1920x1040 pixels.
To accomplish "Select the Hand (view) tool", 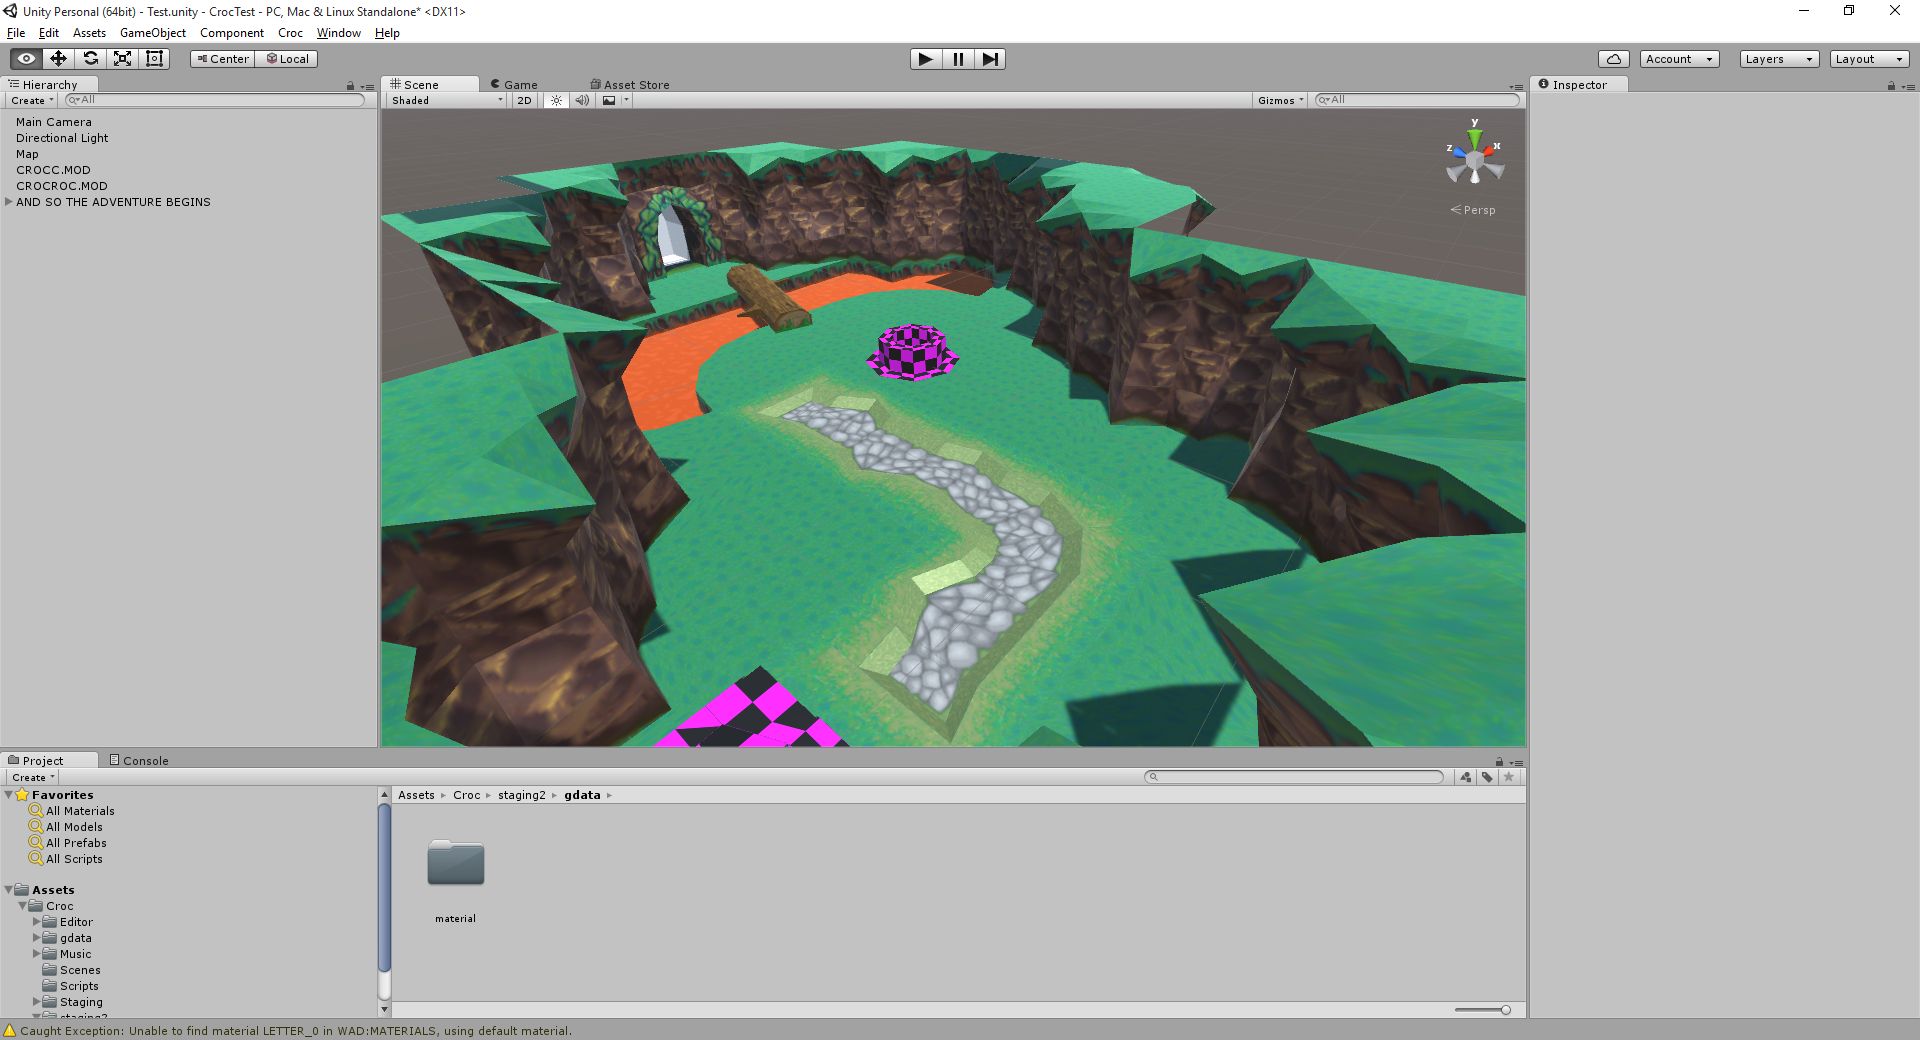I will (26, 59).
